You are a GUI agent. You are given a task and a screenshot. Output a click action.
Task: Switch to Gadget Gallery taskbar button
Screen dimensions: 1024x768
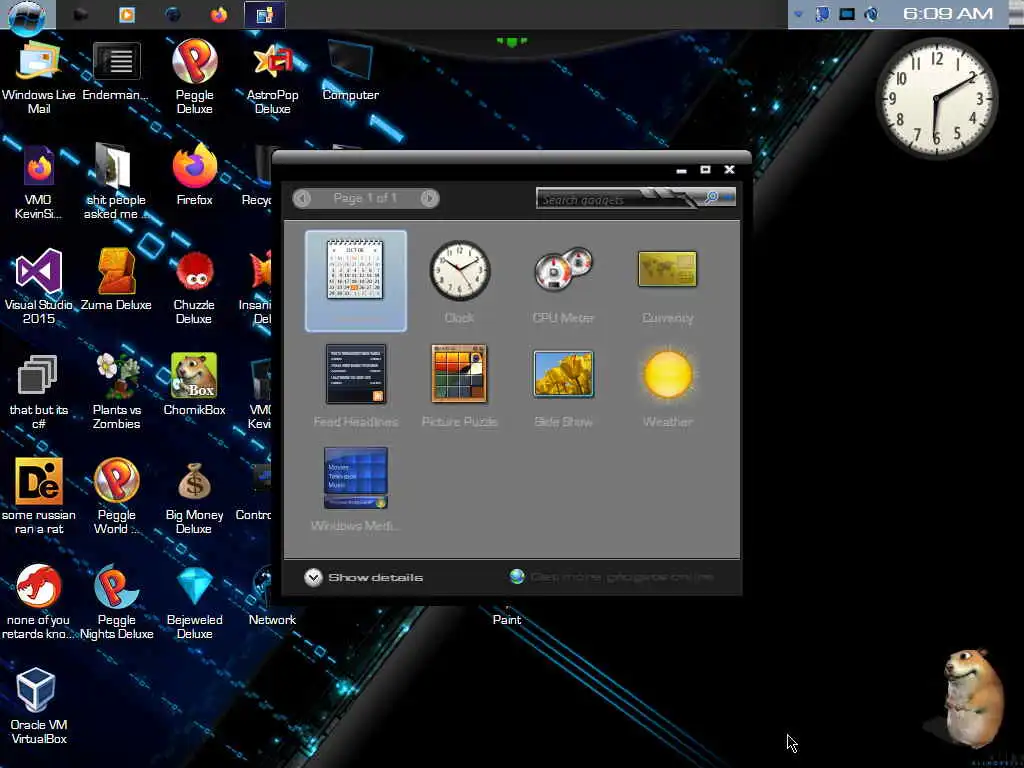click(x=264, y=14)
